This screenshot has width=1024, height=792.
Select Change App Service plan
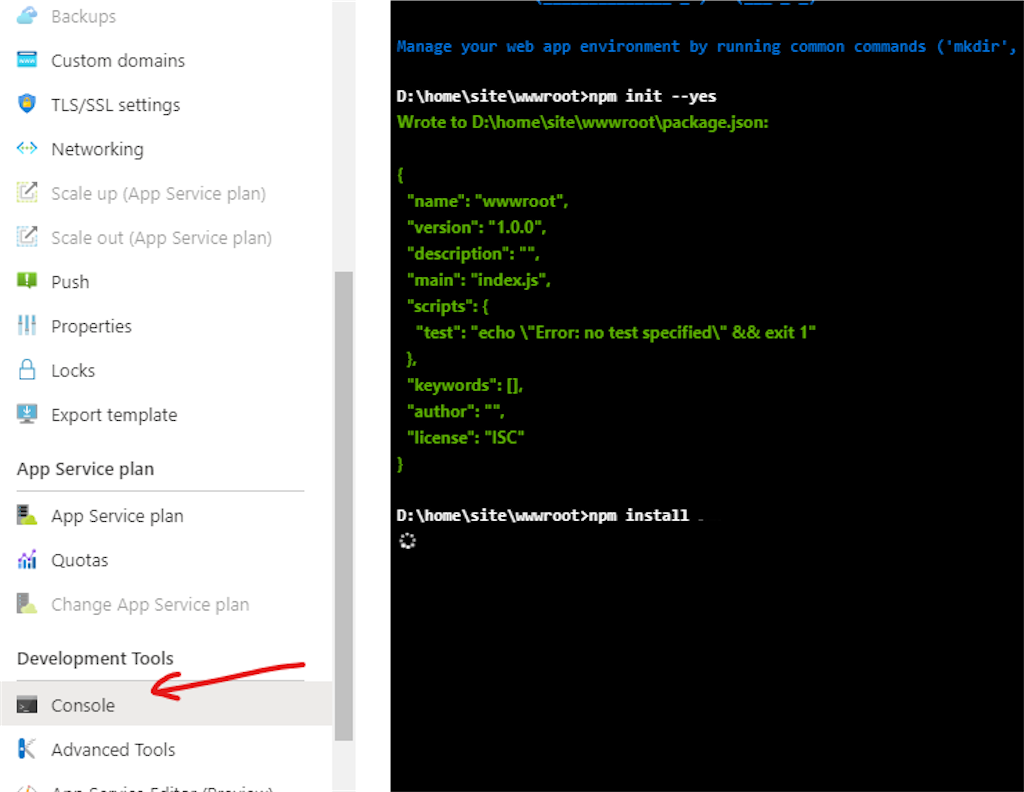point(150,605)
